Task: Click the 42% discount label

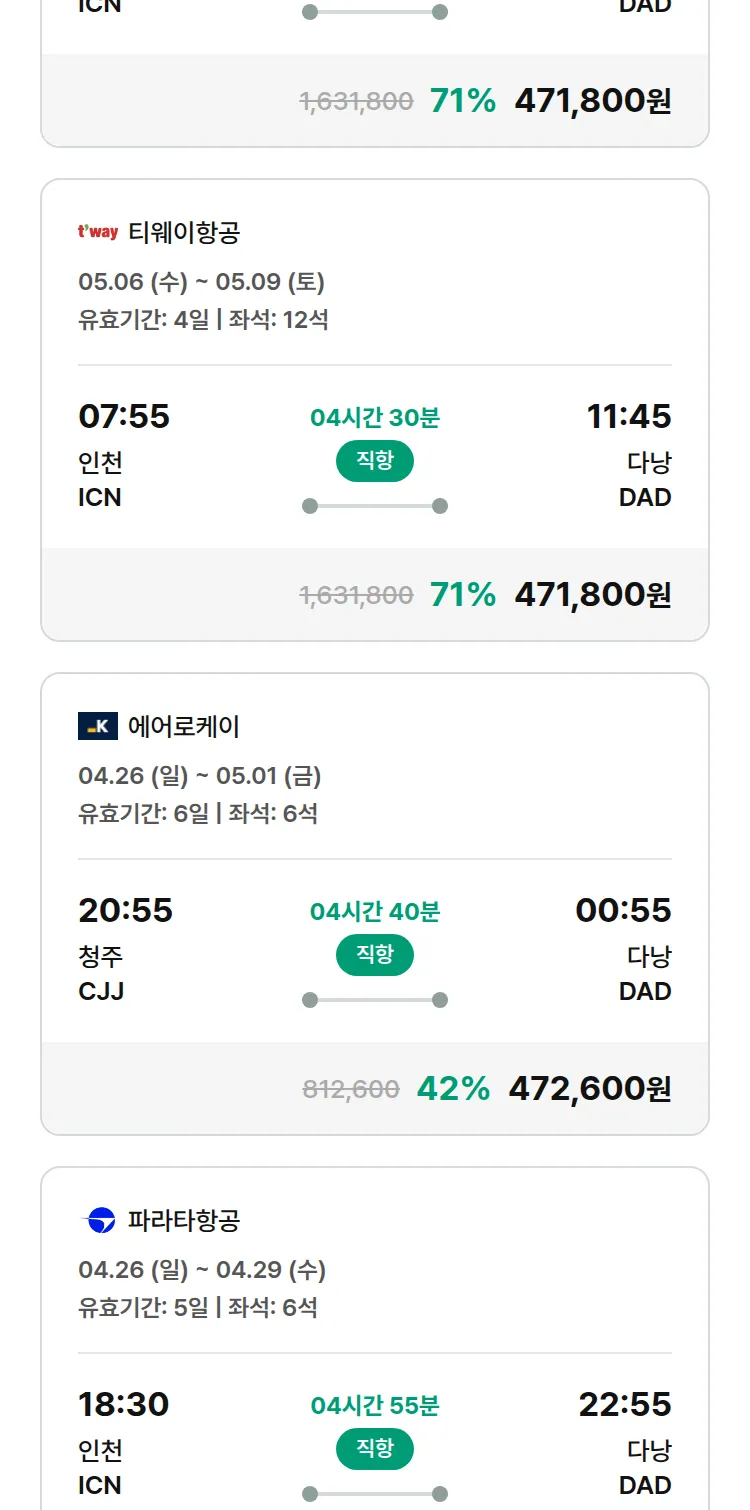Action: click(453, 1088)
